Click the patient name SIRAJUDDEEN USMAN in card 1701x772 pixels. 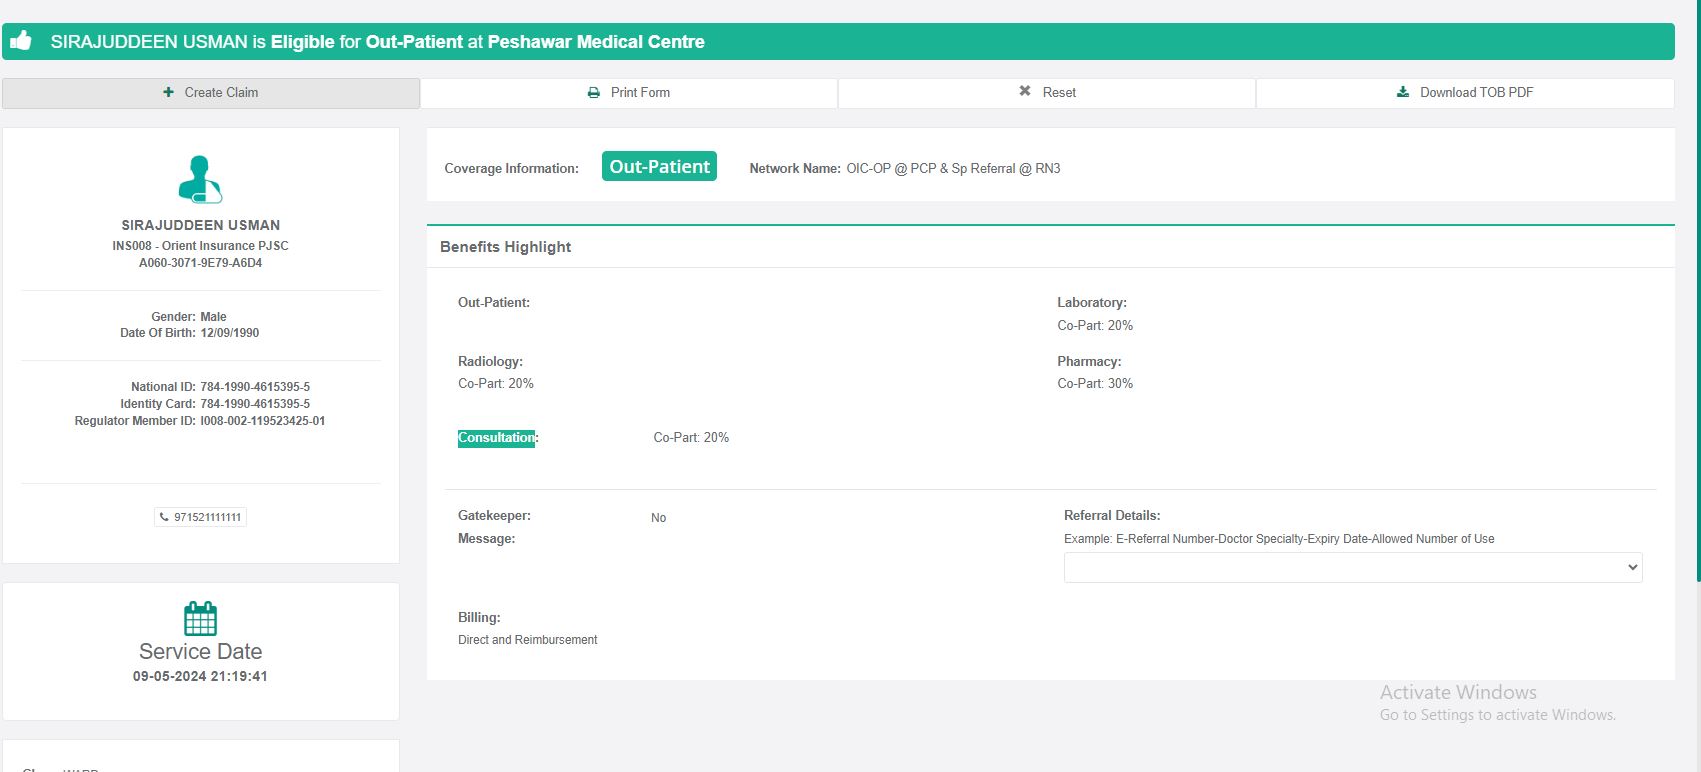(x=200, y=225)
